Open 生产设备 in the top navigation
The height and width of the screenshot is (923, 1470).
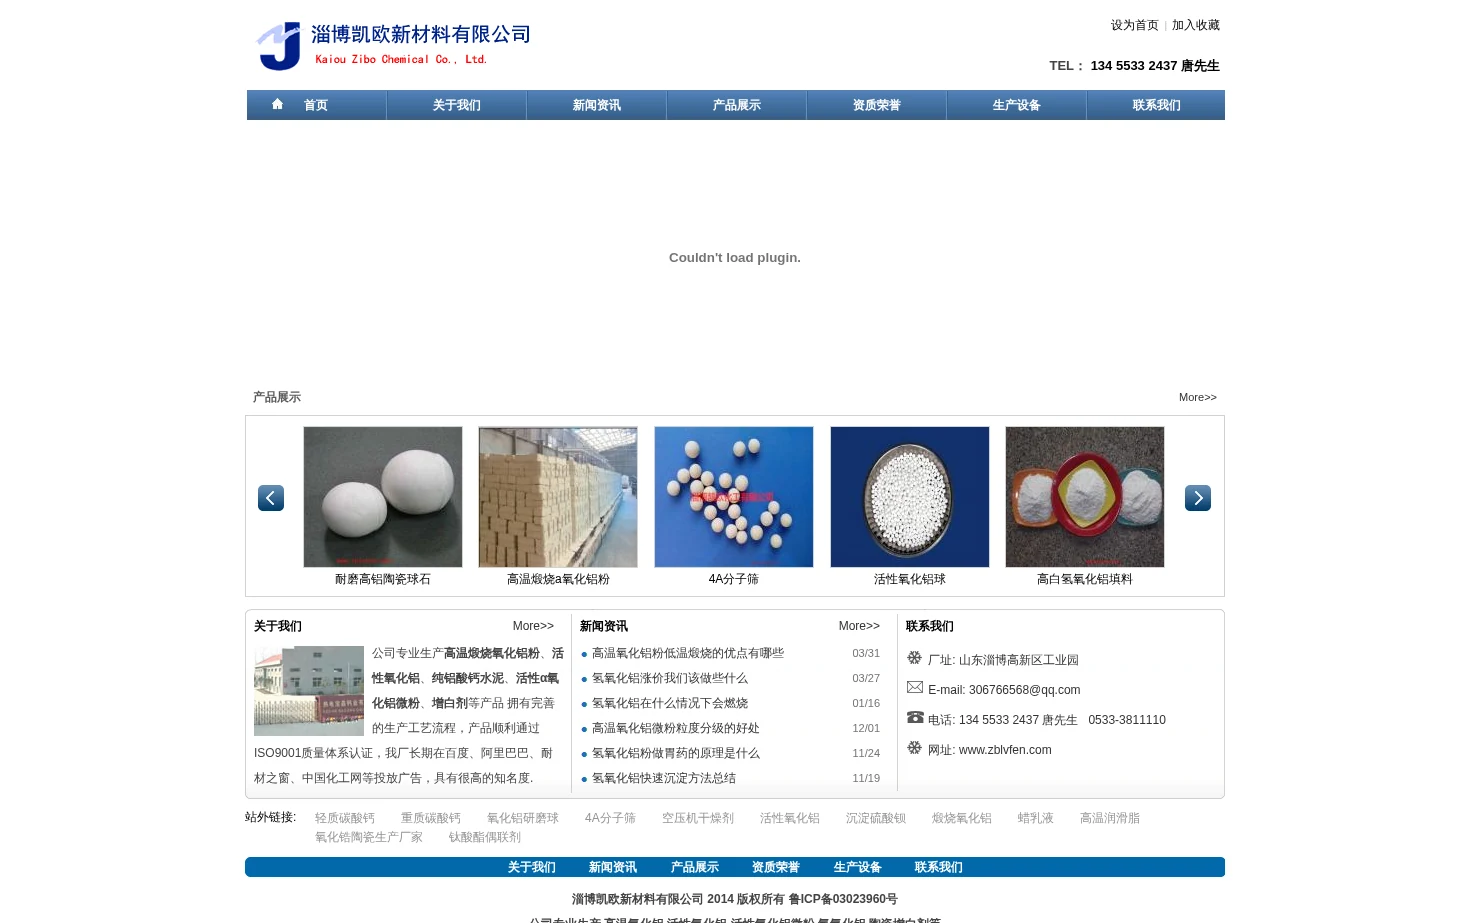[x=1016, y=105]
